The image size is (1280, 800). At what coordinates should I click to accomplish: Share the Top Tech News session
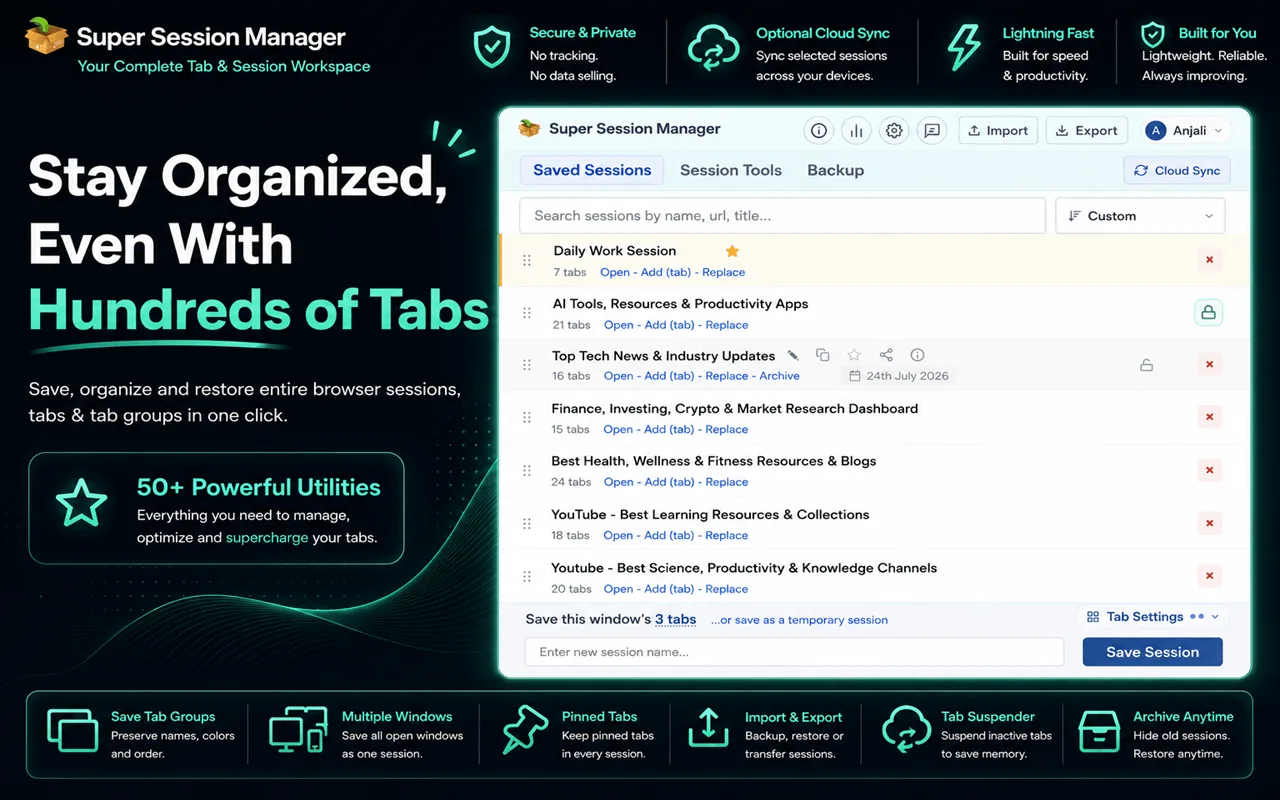(x=886, y=355)
